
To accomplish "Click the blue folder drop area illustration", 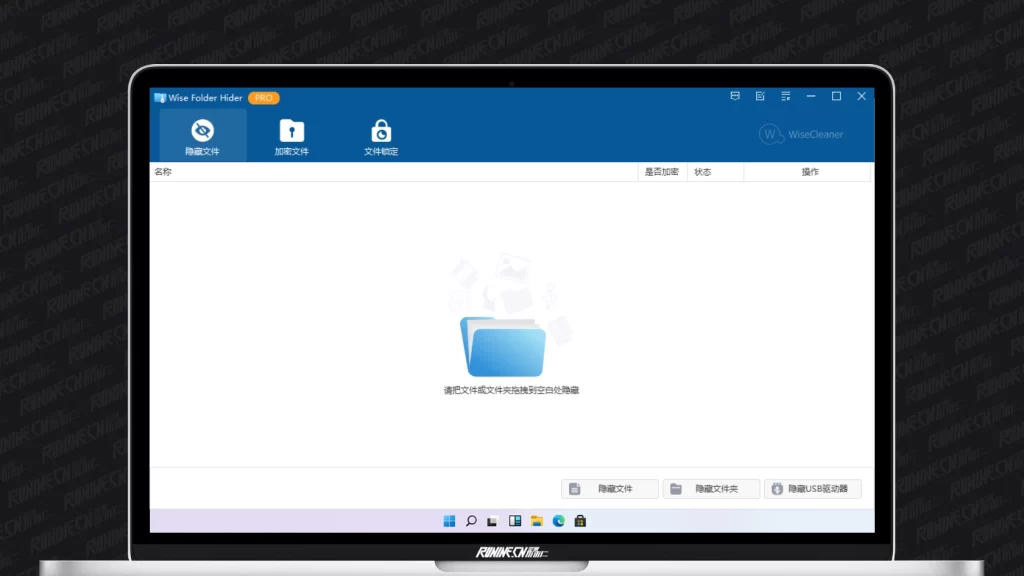I will [x=503, y=345].
